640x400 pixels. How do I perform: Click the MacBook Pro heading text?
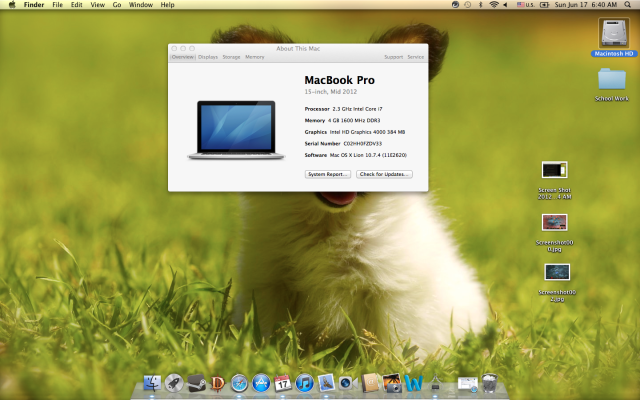[340, 80]
